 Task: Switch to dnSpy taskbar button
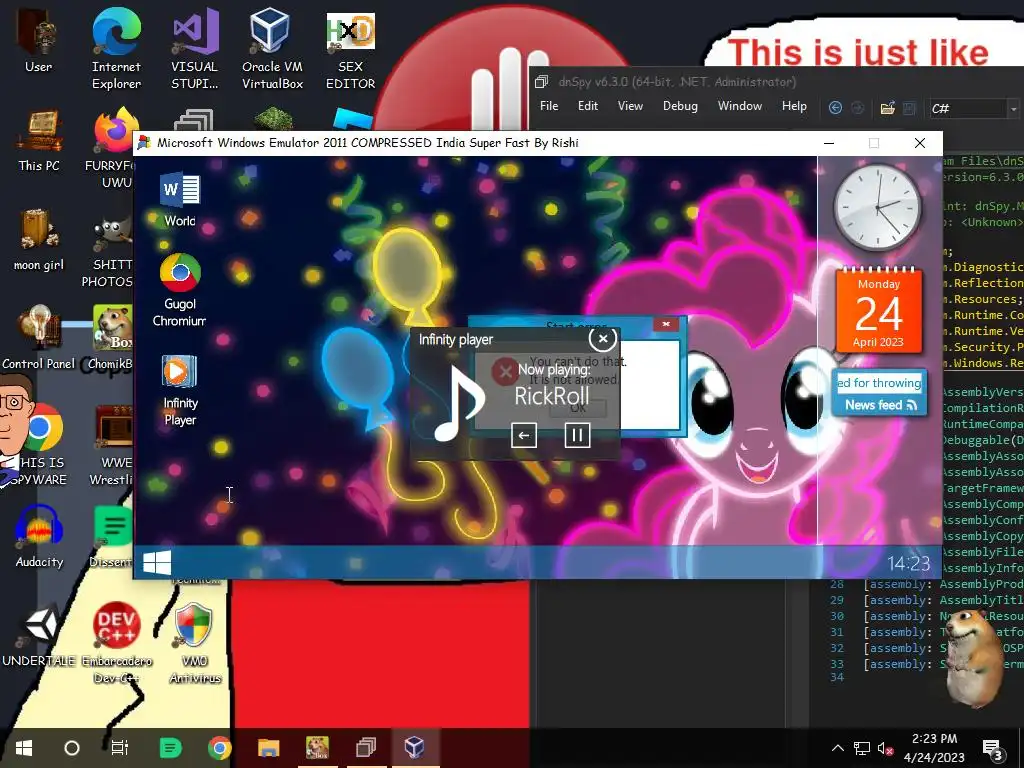(x=366, y=748)
